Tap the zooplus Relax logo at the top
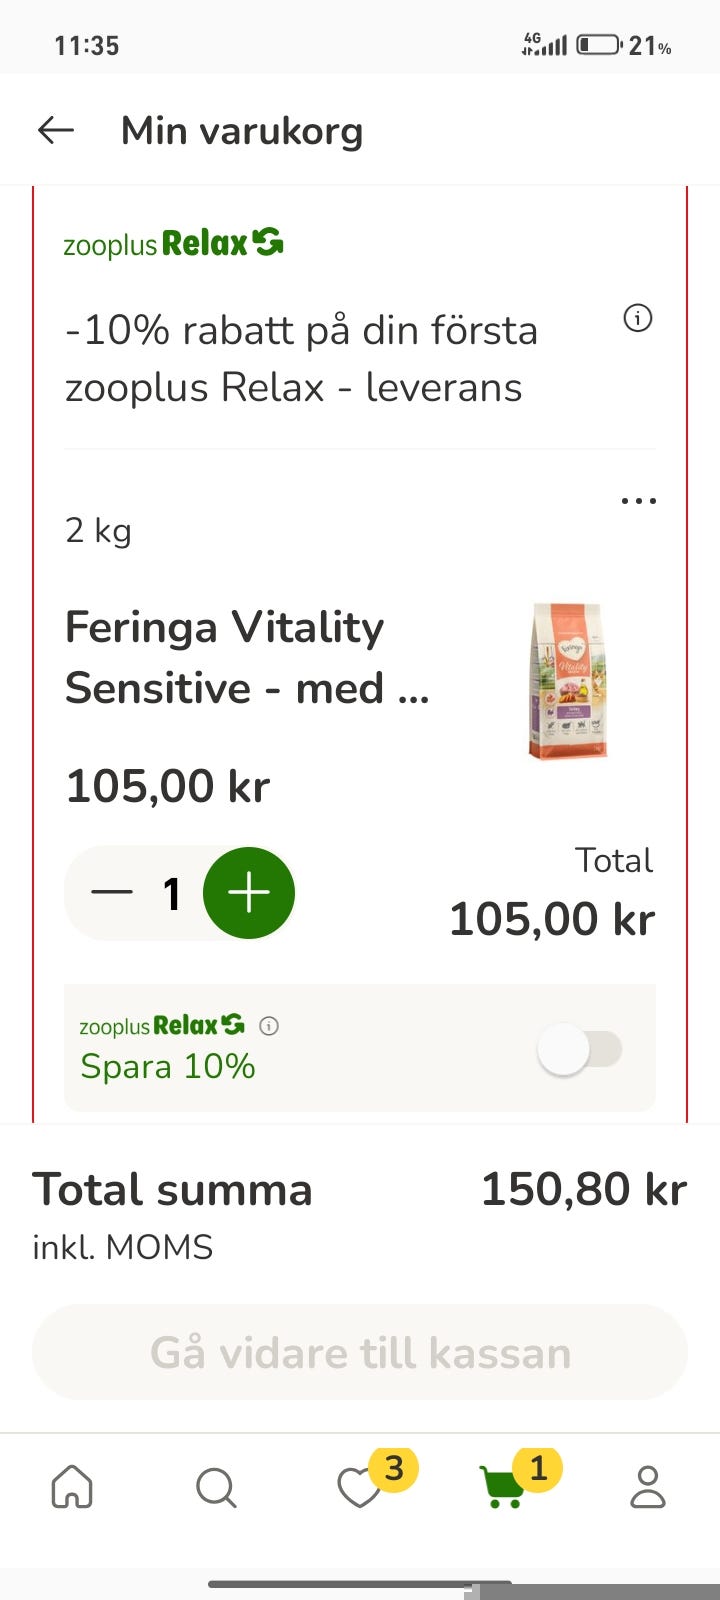This screenshot has width=720, height=1600. point(173,243)
